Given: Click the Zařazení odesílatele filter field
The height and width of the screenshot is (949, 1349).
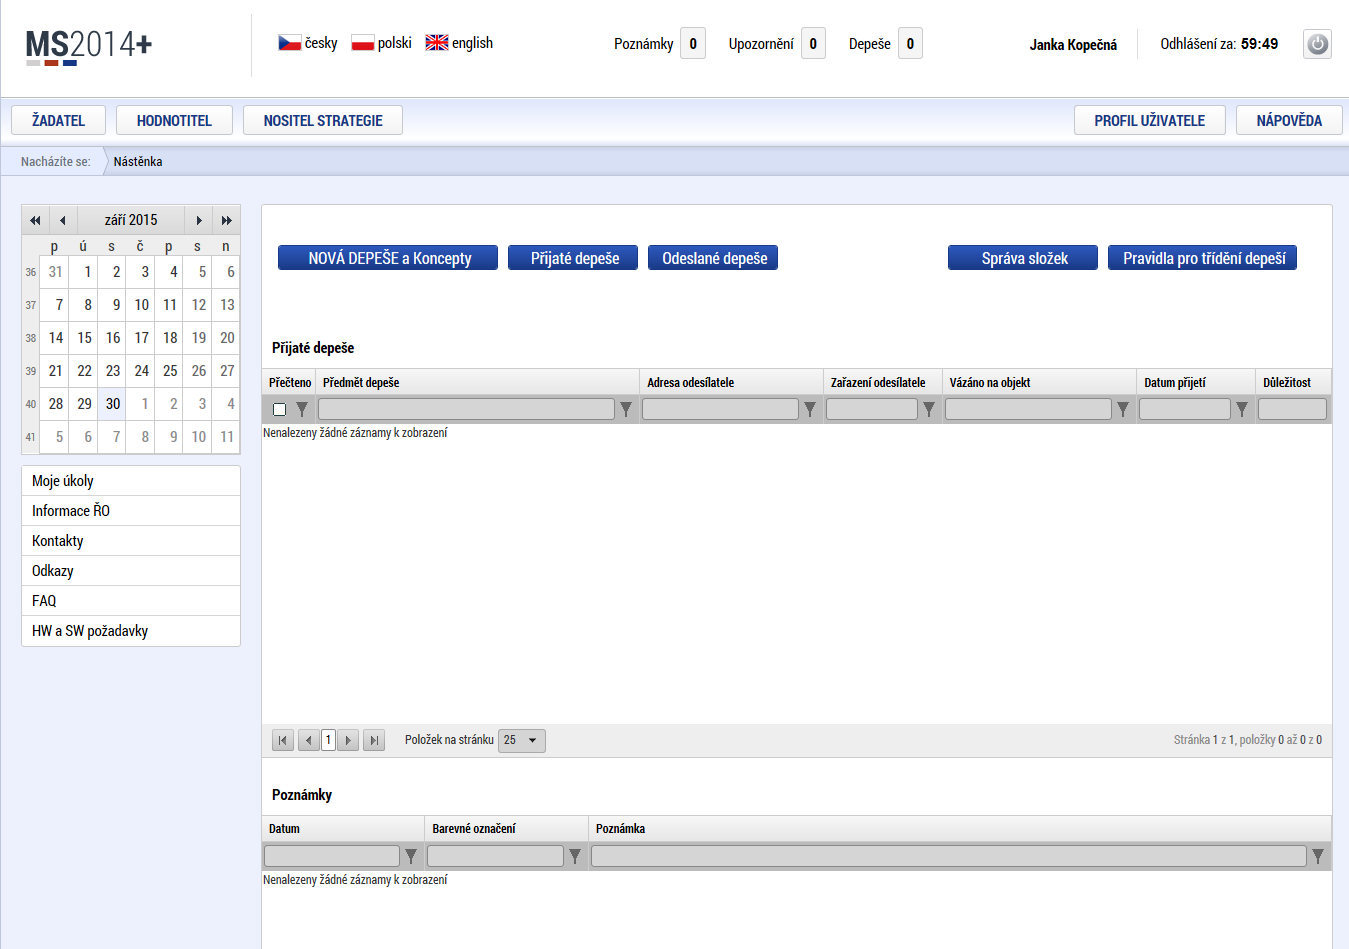Looking at the screenshot, I should coord(872,409).
